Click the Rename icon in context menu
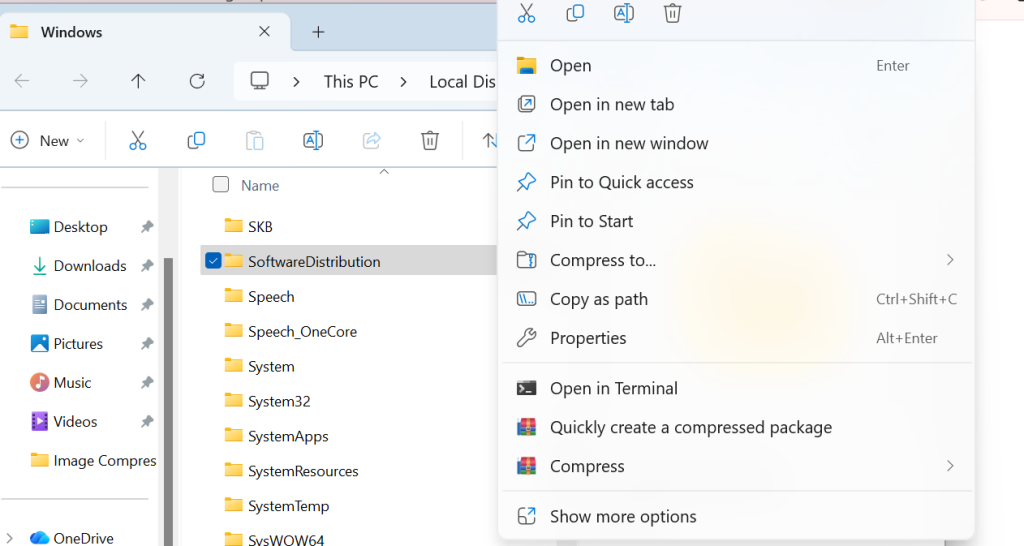The height and width of the screenshot is (546, 1024). click(x=624, y=13)
